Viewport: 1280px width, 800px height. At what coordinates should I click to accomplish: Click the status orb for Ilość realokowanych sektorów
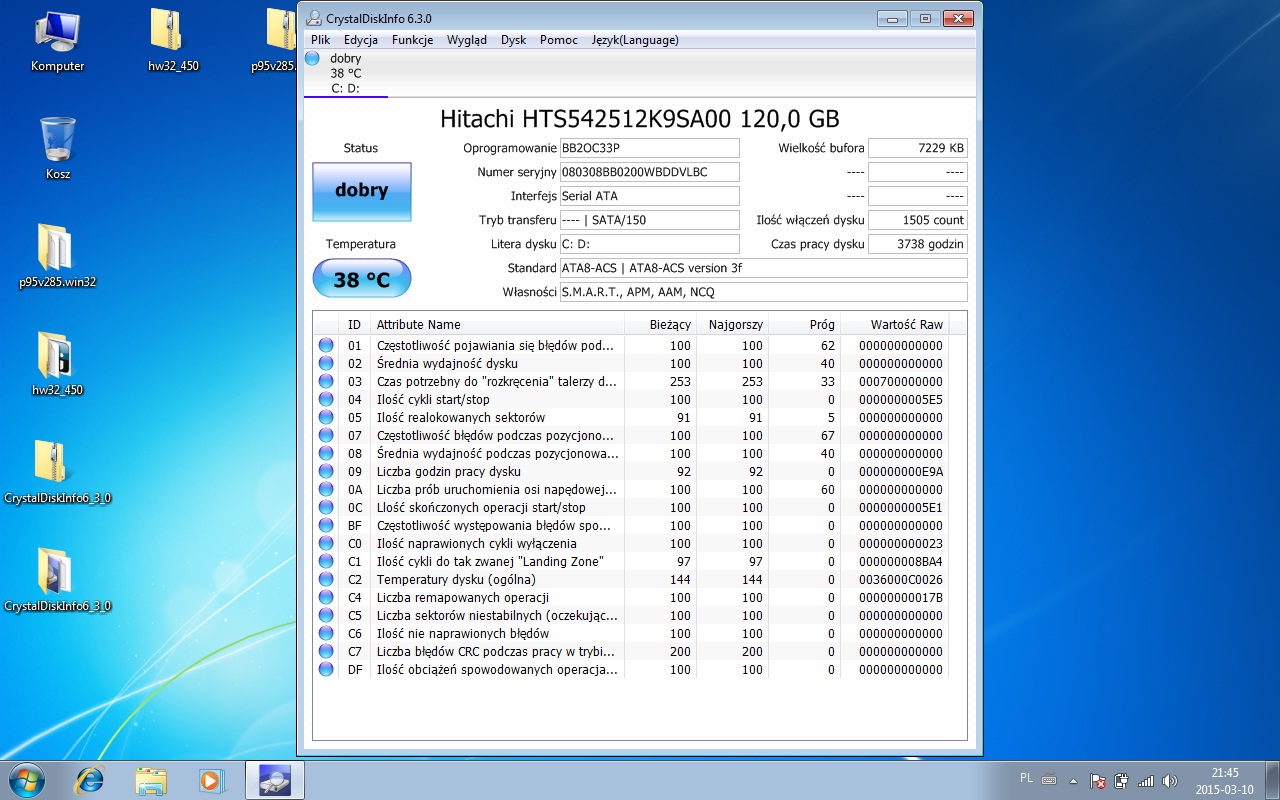pos(326,417)
